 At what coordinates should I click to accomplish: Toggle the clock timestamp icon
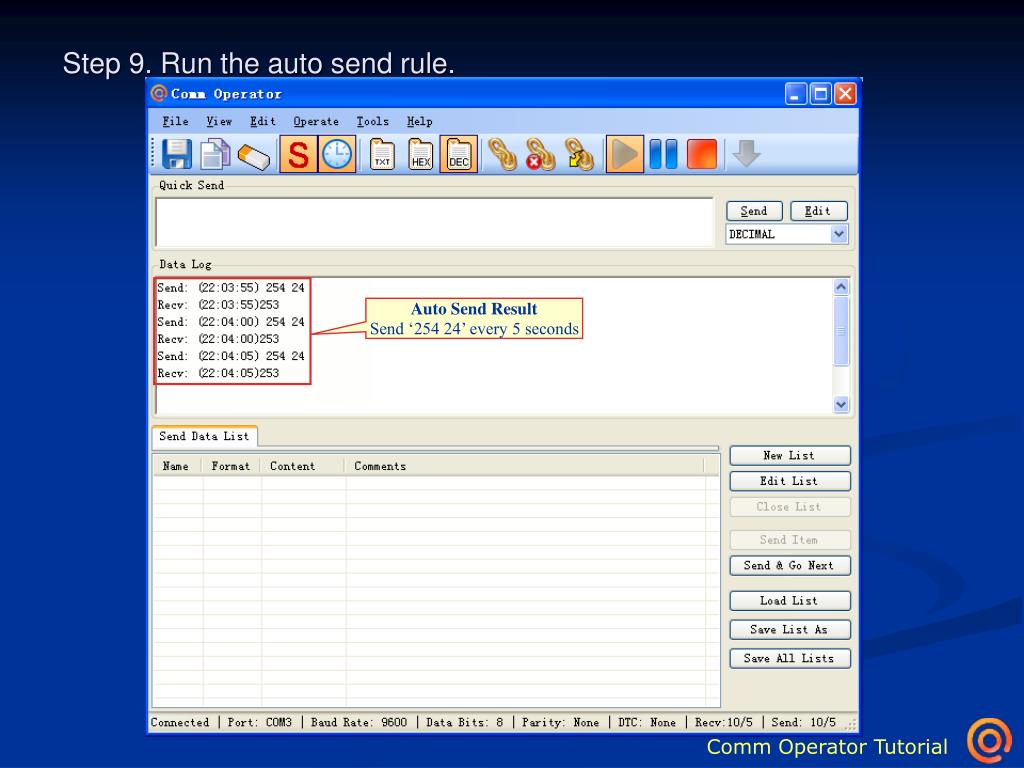(x=337, y=155)
